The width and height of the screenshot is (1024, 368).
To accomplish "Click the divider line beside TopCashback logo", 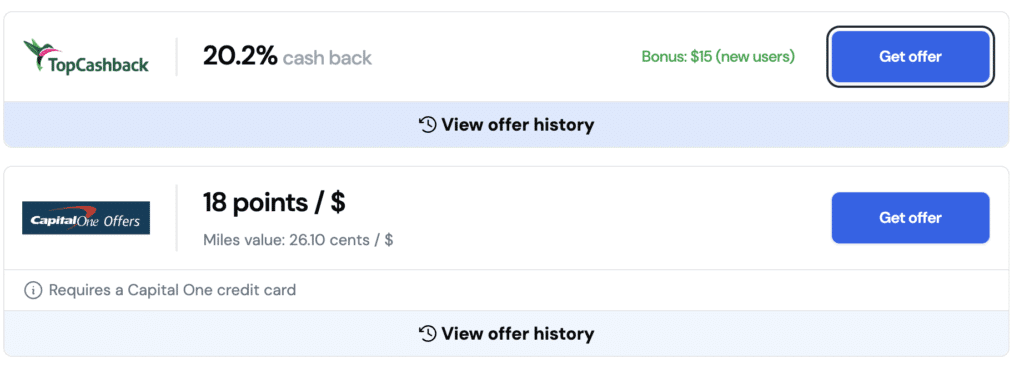I will click(x=176, y=57).
